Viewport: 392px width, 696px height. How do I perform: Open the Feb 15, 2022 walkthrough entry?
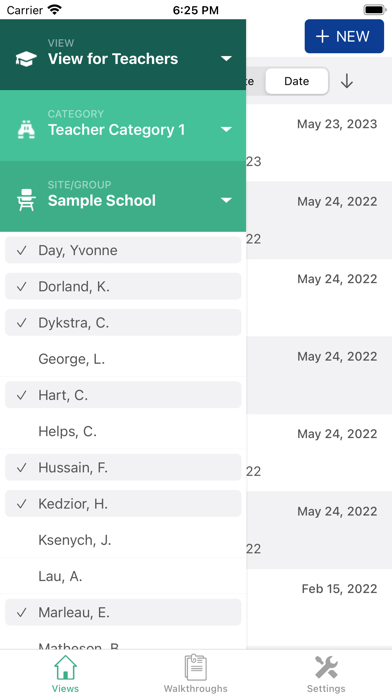[319, 608]
